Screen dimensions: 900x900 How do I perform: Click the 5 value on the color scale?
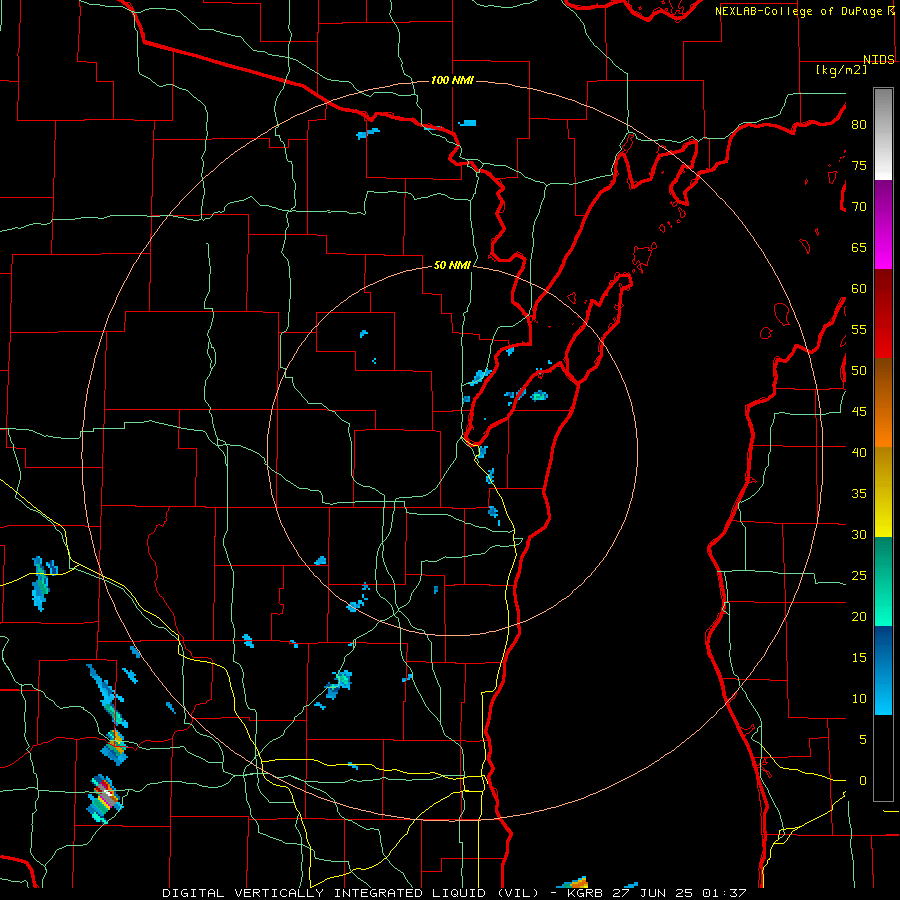[863, 739]
